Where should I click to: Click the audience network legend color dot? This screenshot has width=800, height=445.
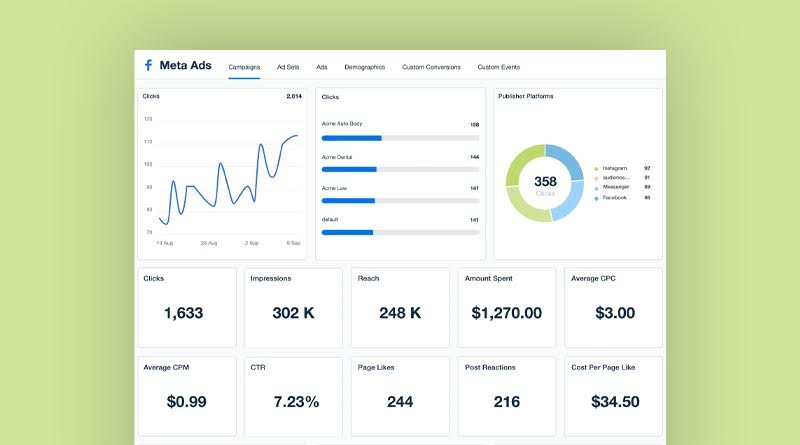[596, 179]
